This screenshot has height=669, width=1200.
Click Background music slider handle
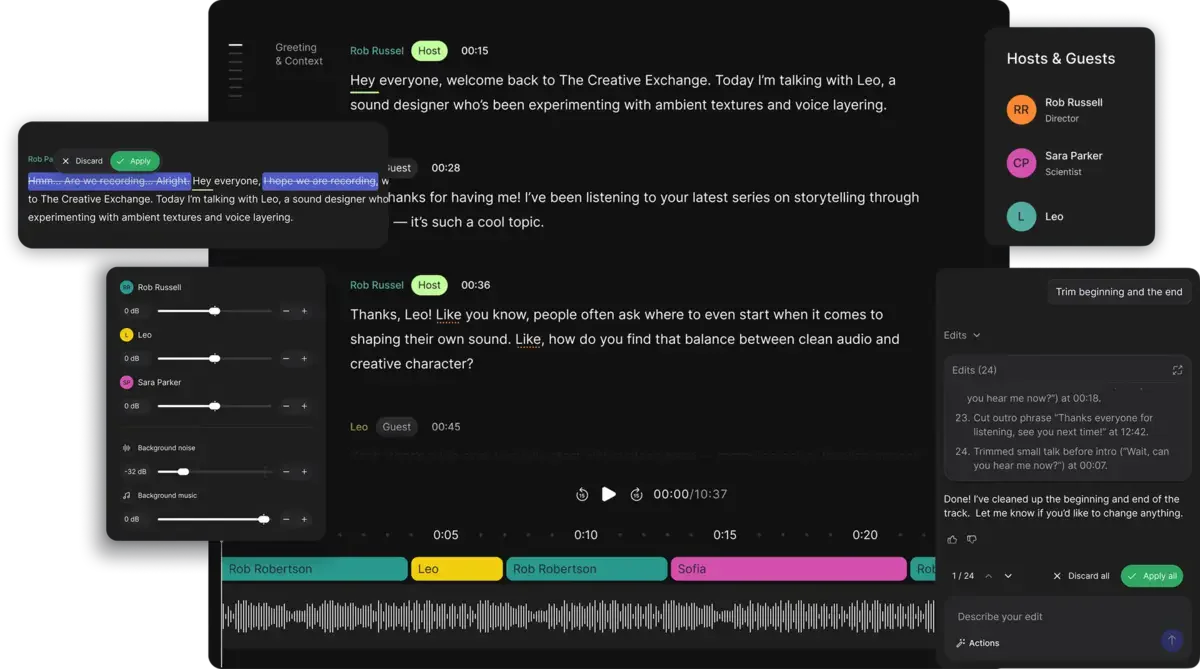264,519
